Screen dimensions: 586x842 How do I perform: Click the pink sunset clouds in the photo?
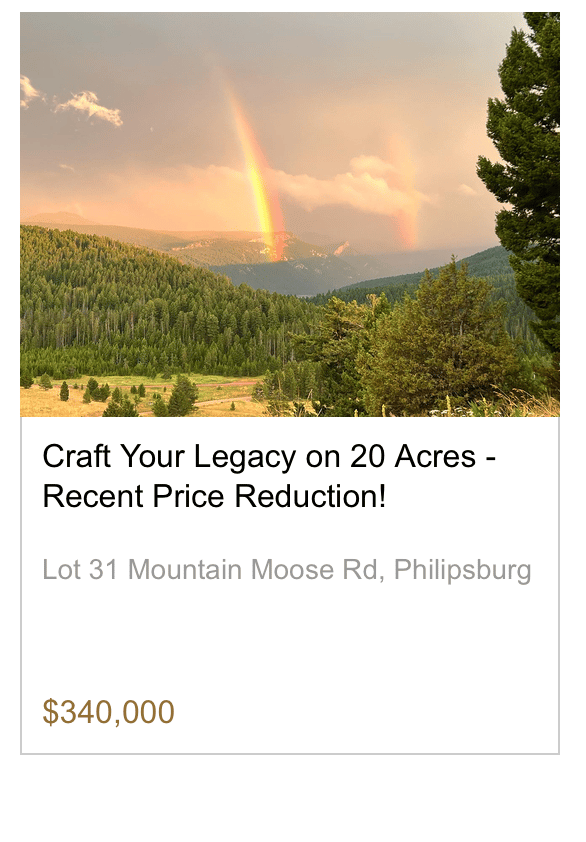(344, 188)
